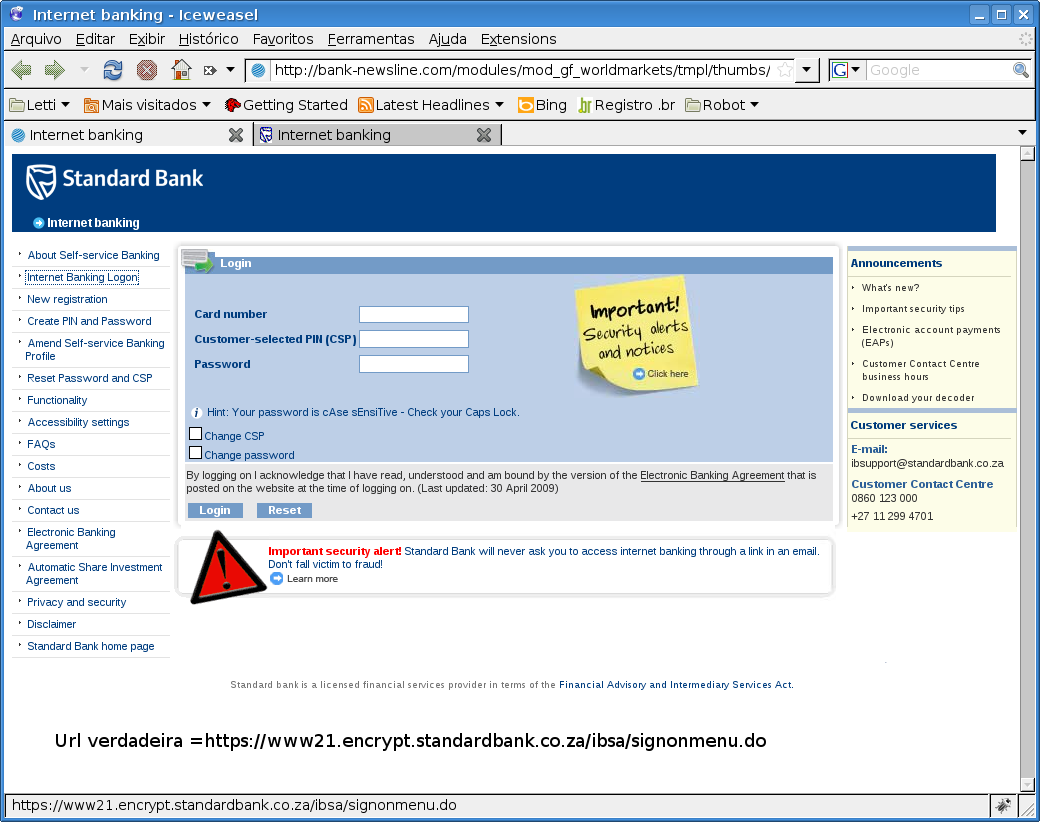
Task: Expand the Mais visitados folder
Action: pos(147,105)
